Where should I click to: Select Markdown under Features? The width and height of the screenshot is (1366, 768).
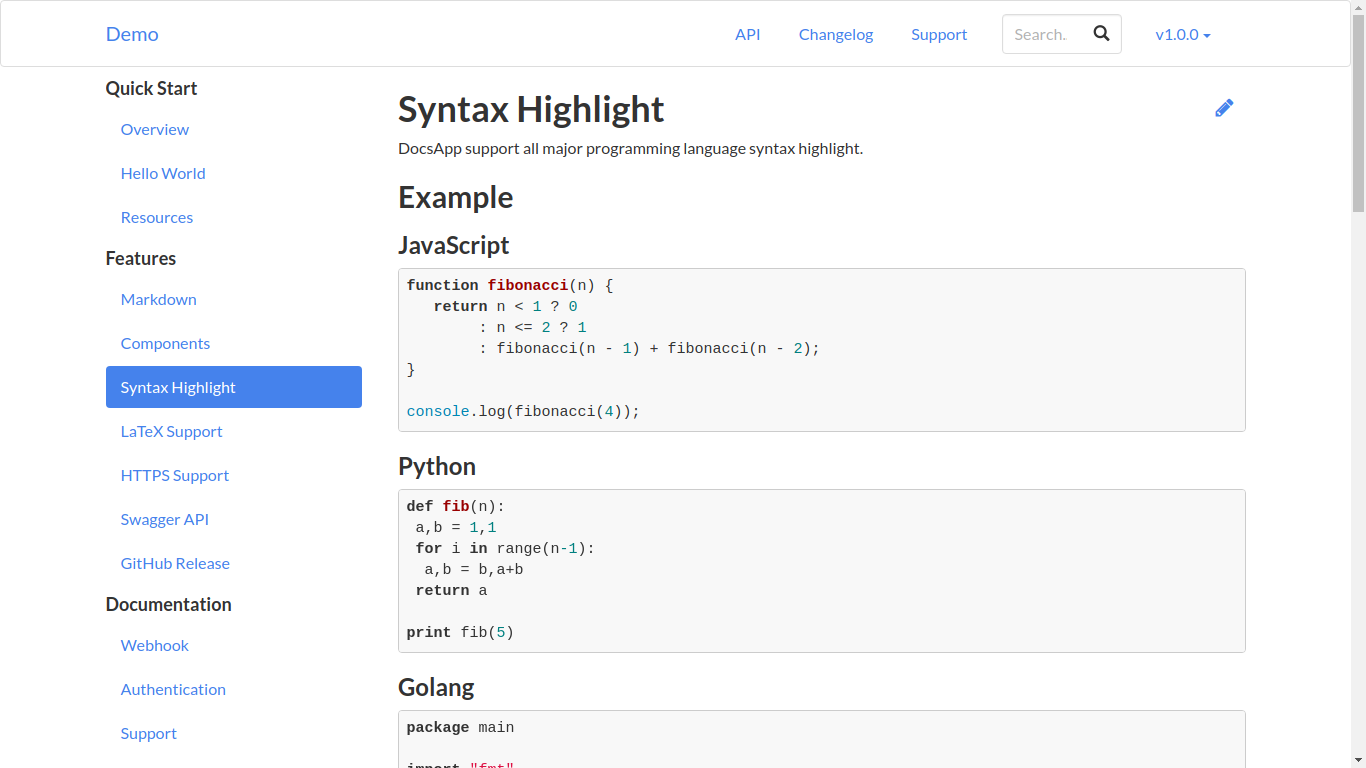coord(158,299)
